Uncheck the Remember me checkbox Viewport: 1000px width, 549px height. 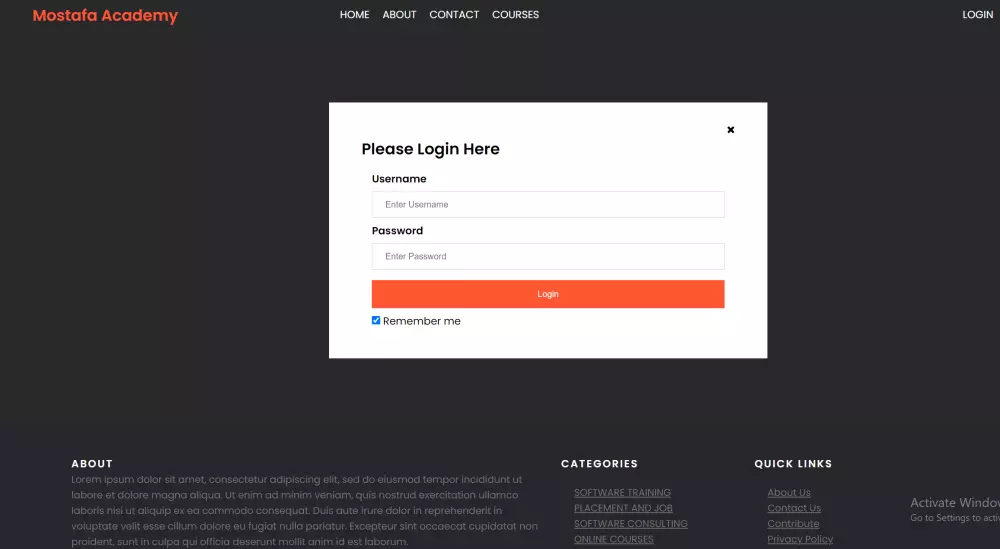[376, 321]
